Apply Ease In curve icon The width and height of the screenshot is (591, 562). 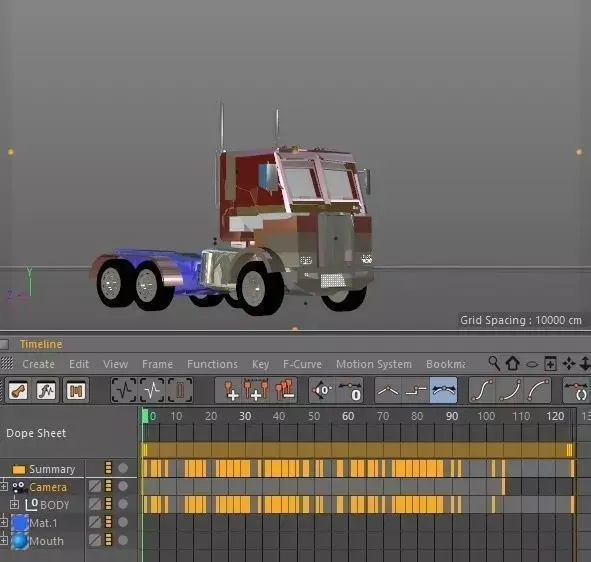[510, 390]
